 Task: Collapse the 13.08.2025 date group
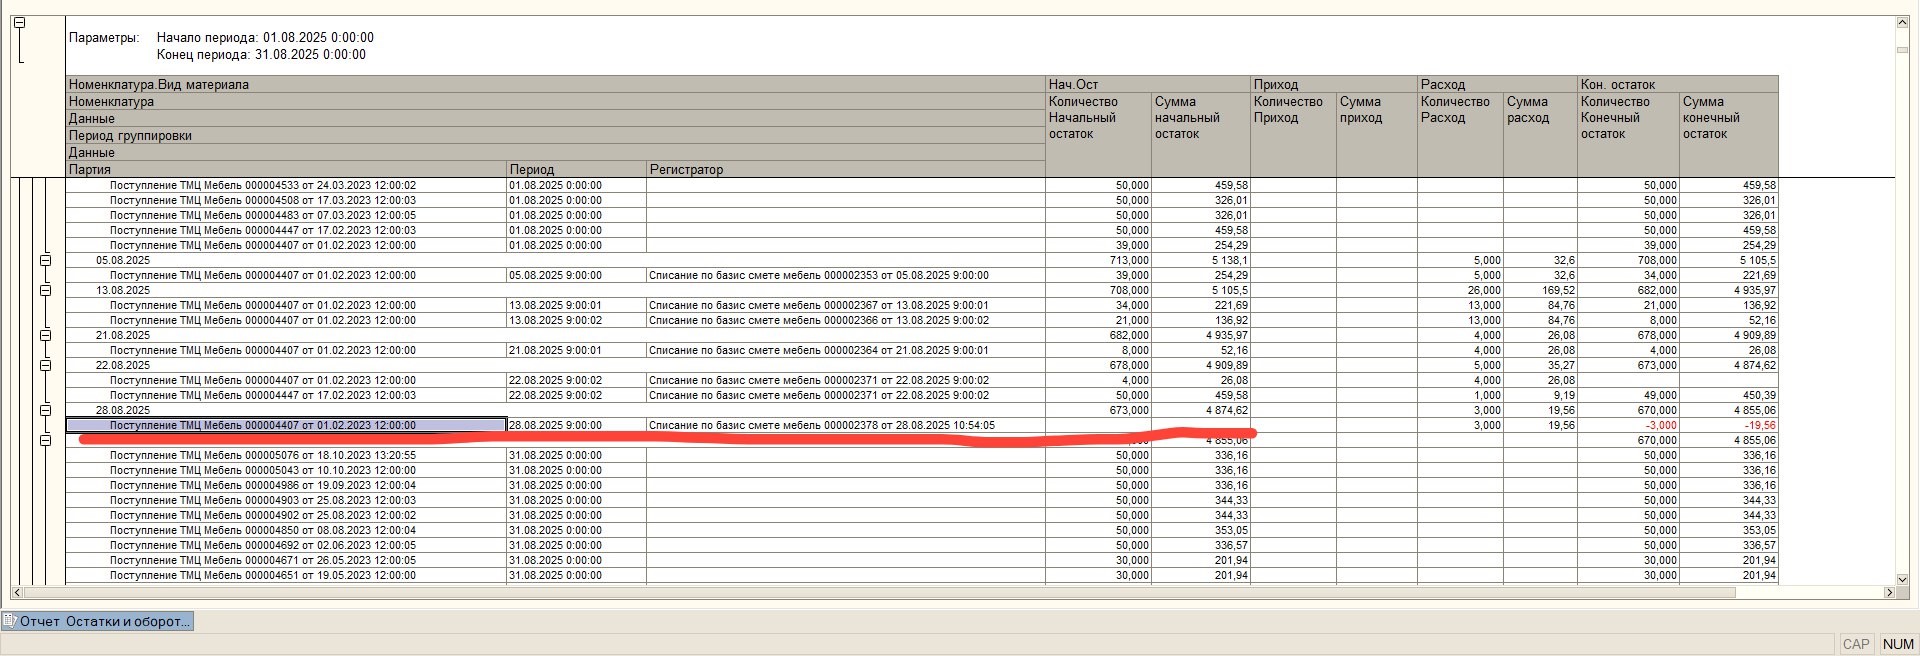tap(45, 290)
